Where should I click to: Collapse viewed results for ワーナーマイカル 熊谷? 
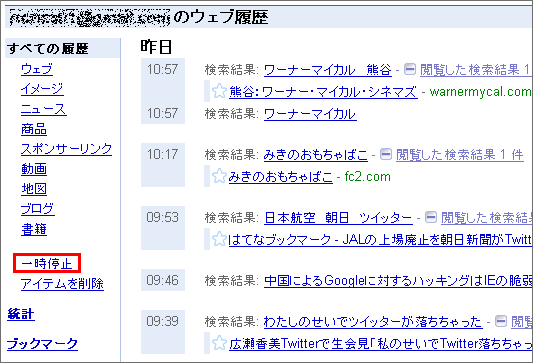tap(410, 70)
